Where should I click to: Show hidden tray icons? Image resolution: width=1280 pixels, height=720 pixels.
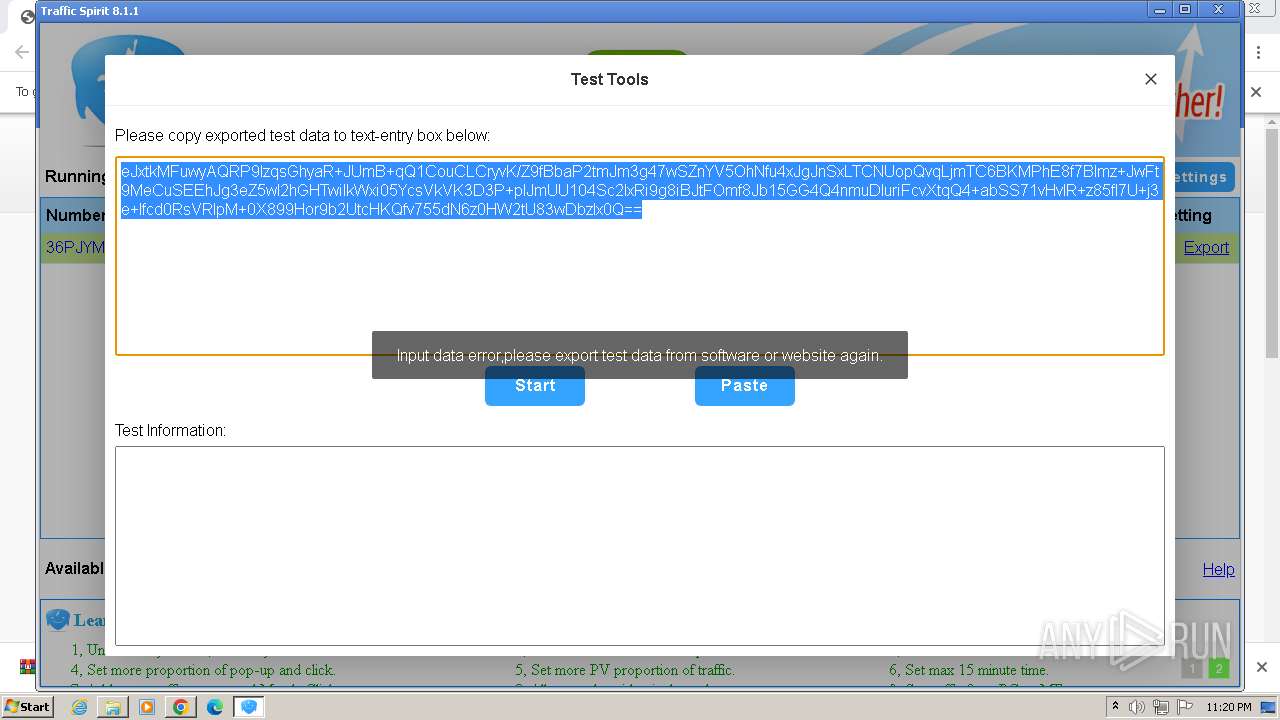(1116, 706)
